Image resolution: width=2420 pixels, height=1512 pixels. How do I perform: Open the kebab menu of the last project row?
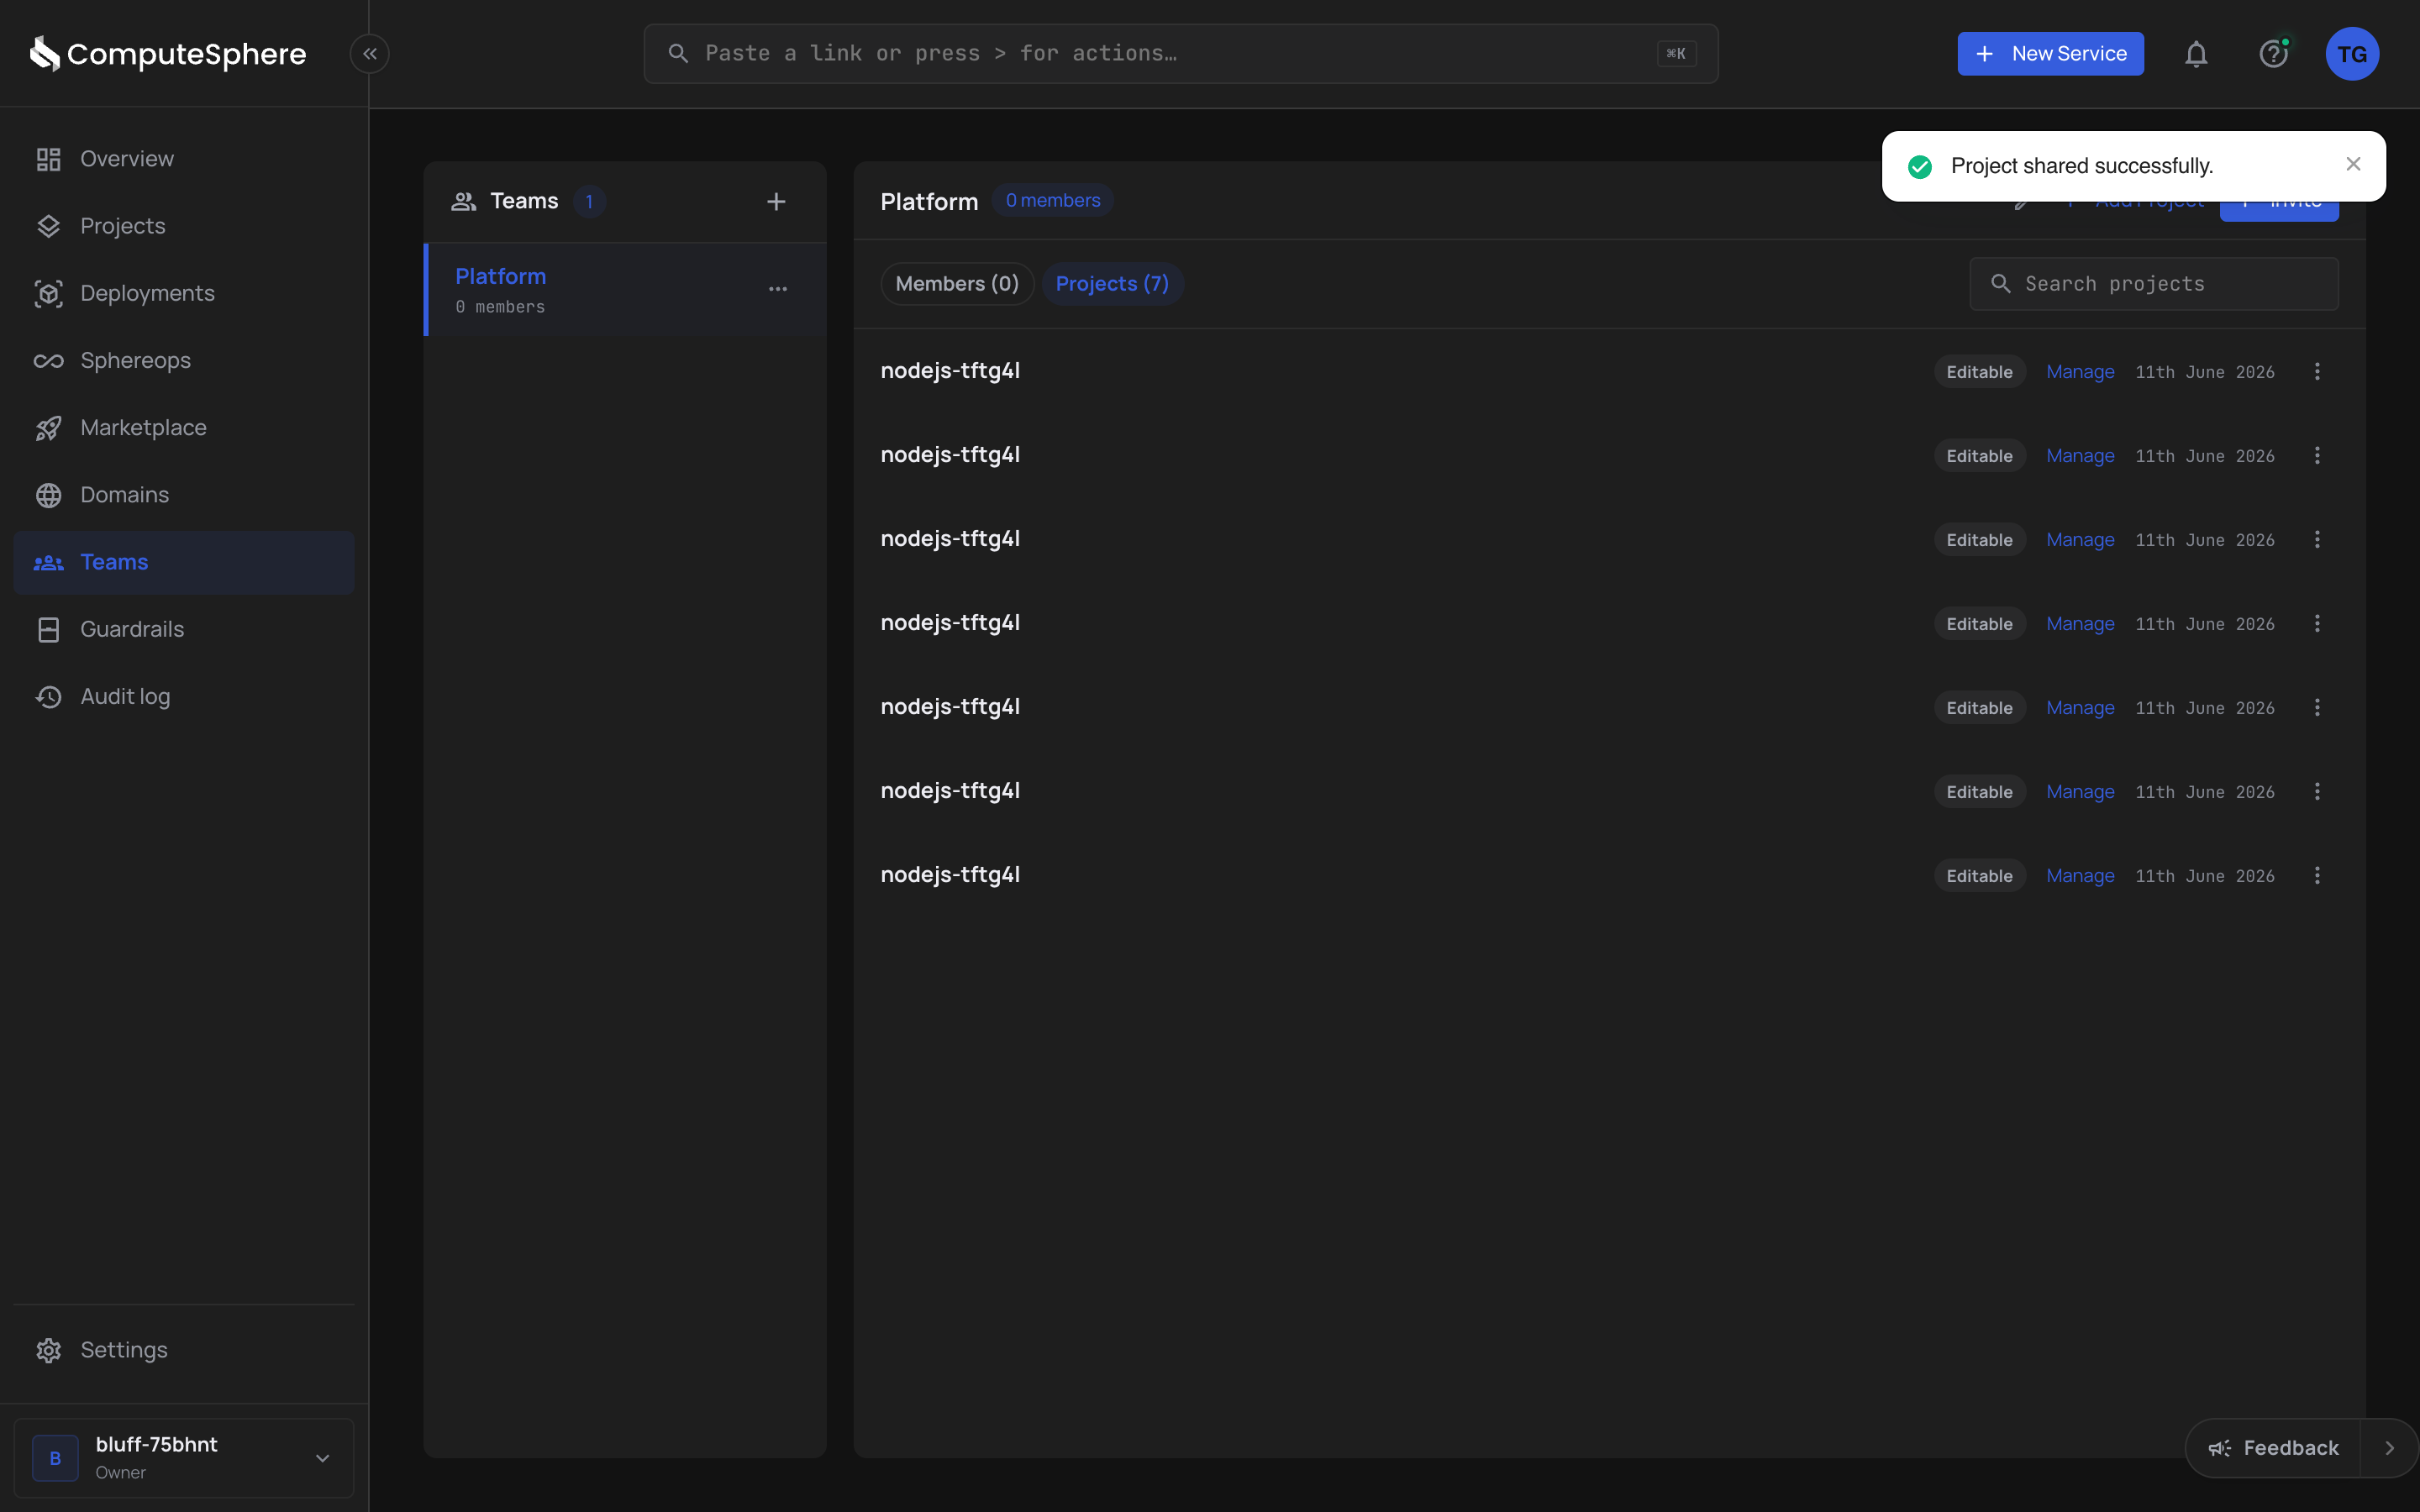[2317, 876]
